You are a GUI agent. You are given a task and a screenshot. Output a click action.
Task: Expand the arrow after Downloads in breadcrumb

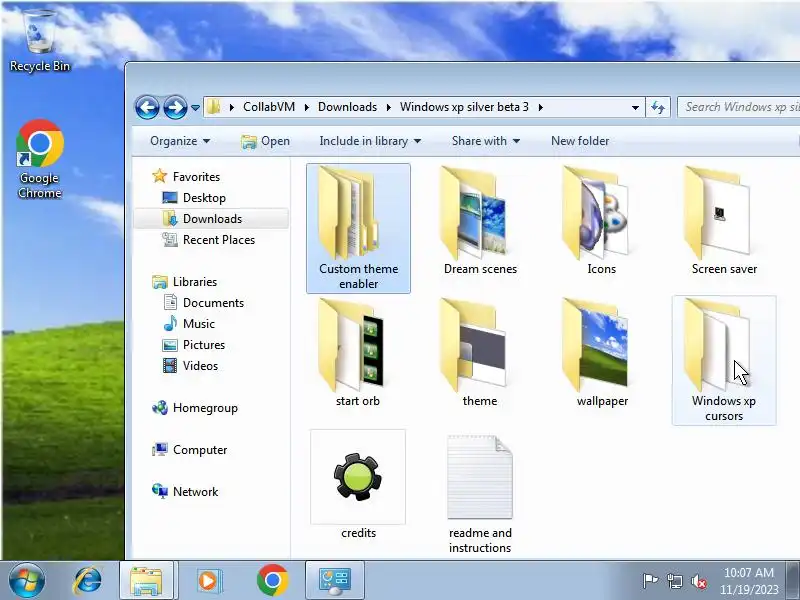[388, 107]
